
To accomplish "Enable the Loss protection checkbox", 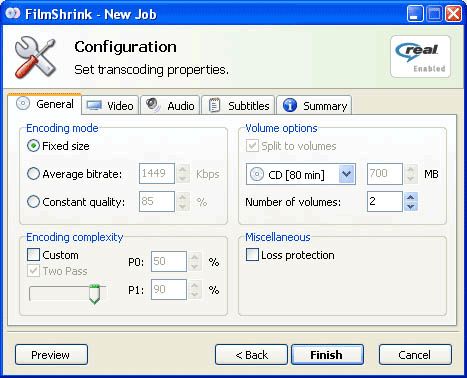I will [252, 255].
